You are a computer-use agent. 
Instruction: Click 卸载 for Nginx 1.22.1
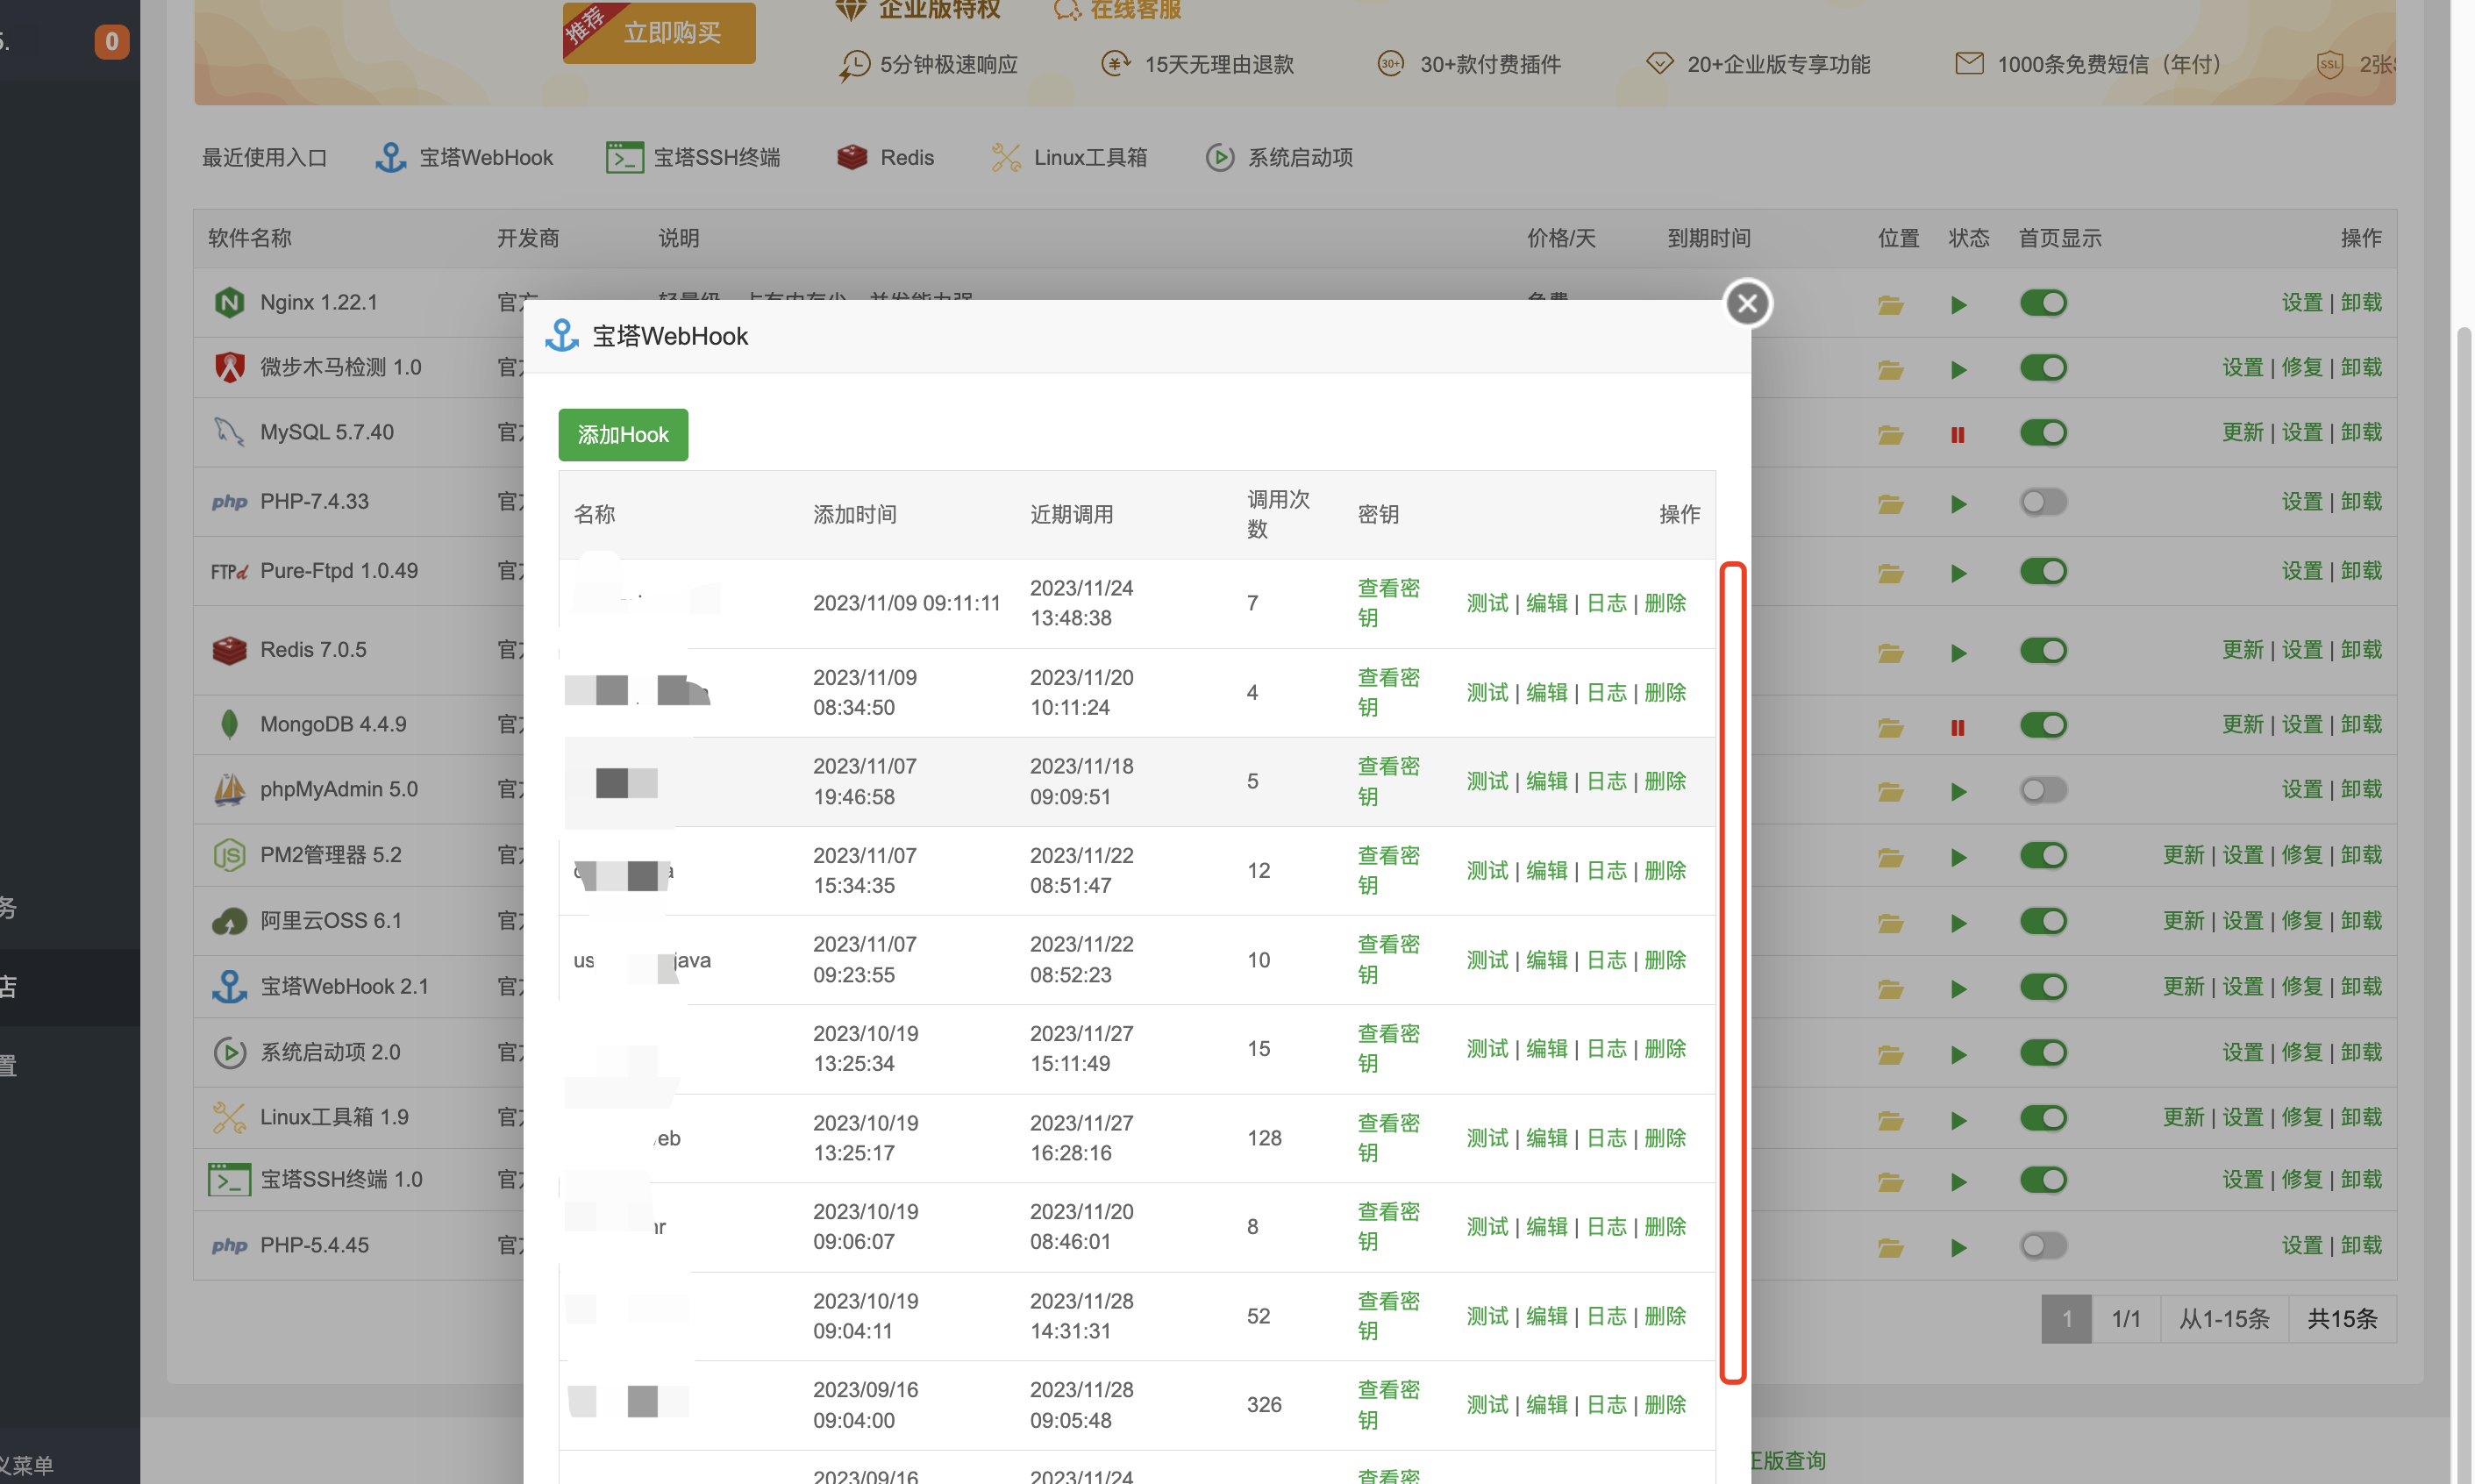coord(2361,302)
